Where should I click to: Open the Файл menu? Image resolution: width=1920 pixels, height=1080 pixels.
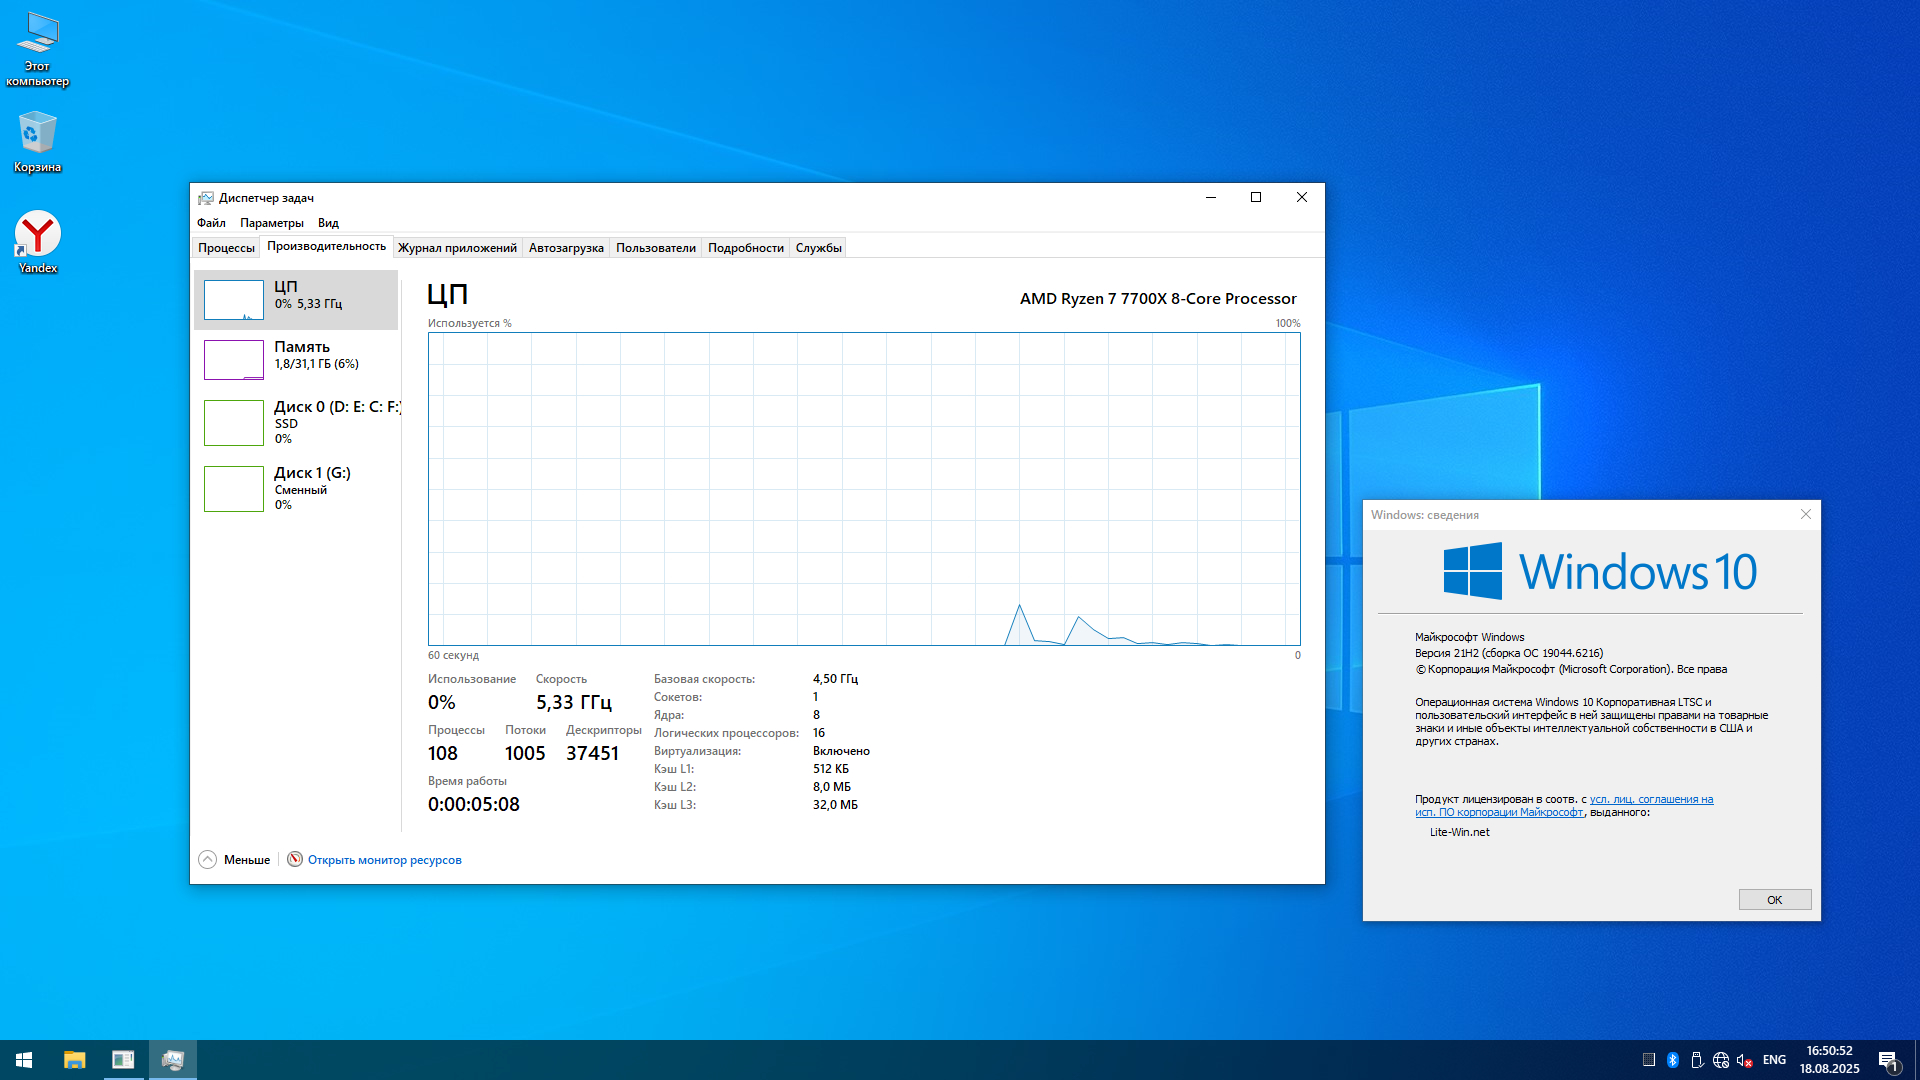[x=211, y=223]
